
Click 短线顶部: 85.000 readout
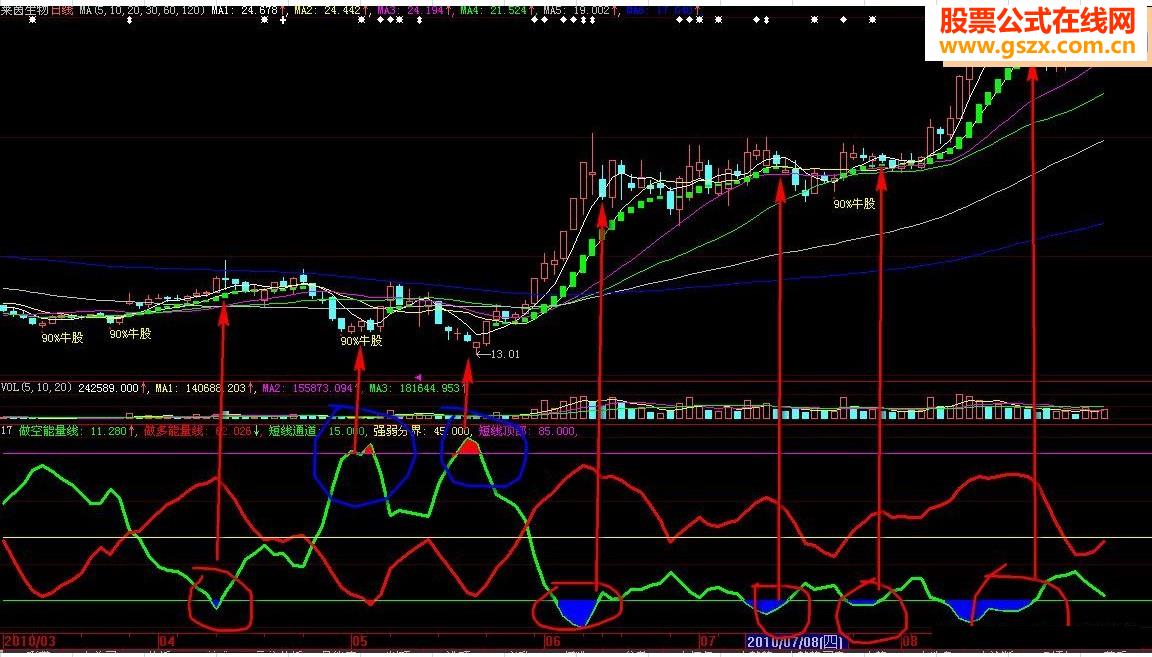(528, 431)
